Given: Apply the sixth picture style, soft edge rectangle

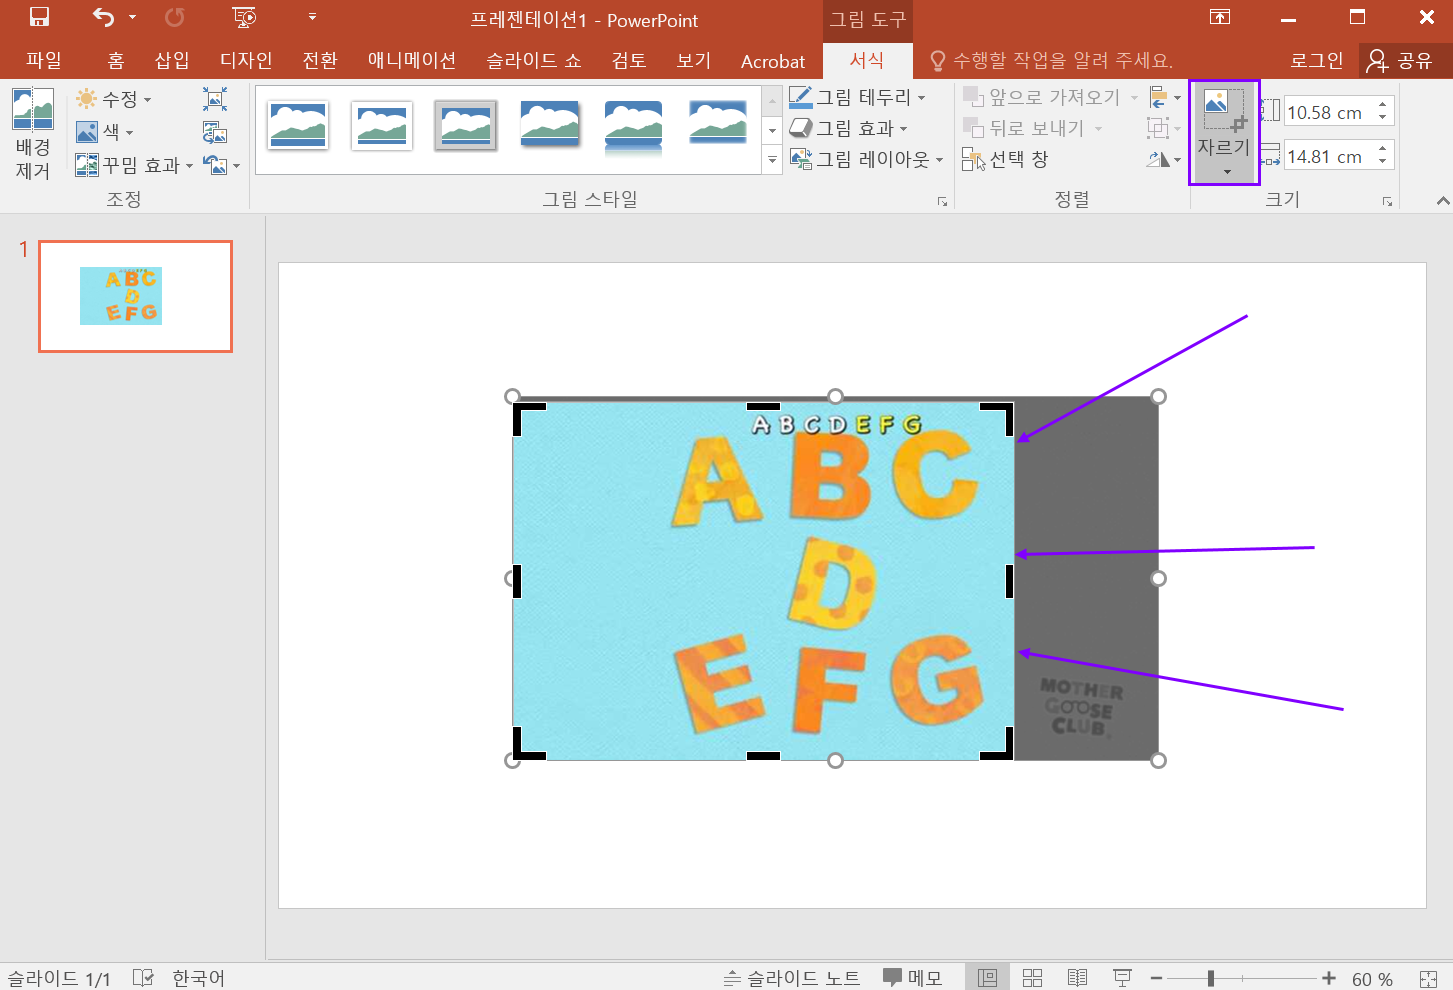Looking at the screenshot, I should [x=718, y=122].
